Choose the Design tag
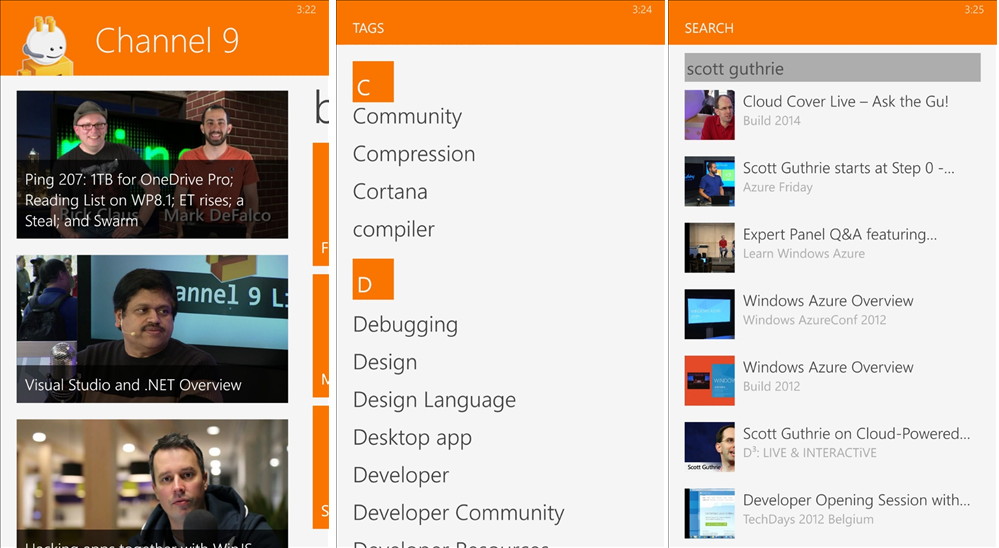This screenshot has width=999, height=548. [x=385, y=363]
